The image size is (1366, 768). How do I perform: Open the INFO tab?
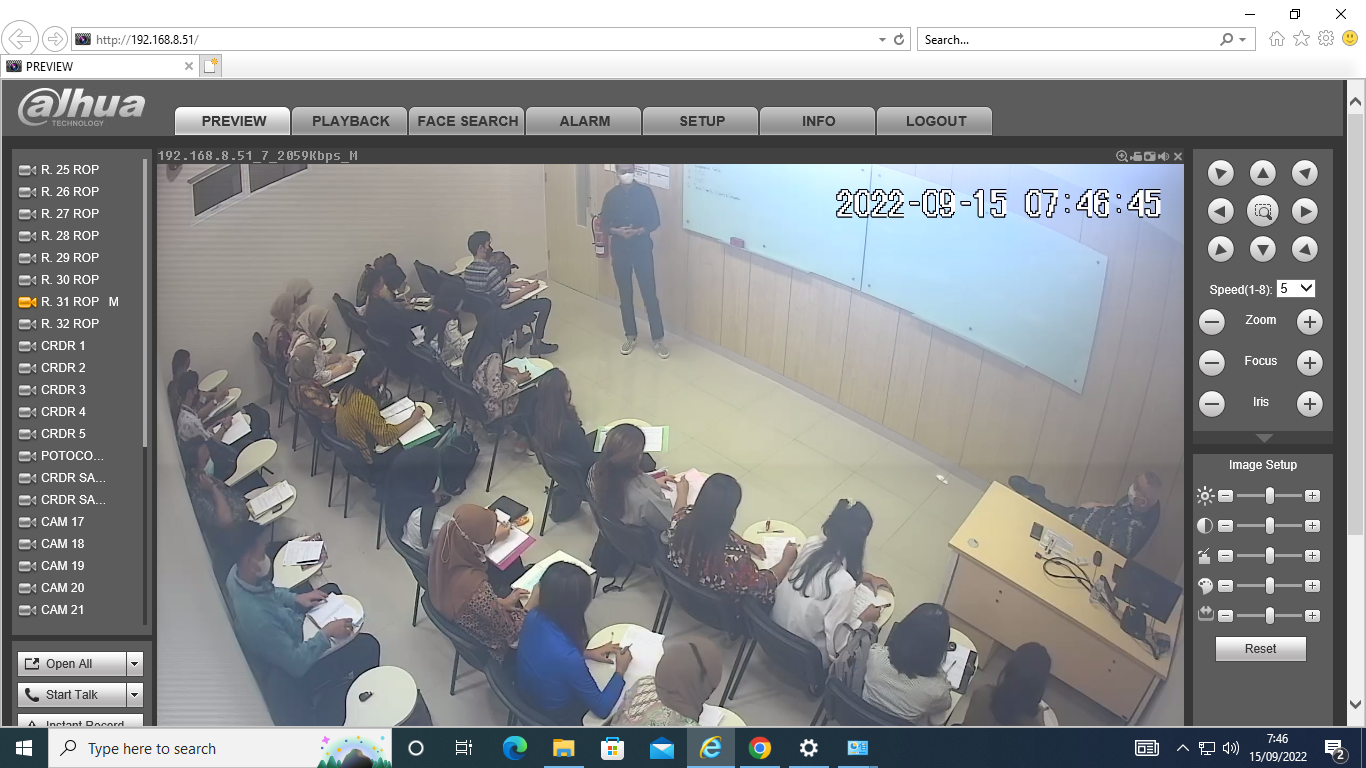pos(818,121)
